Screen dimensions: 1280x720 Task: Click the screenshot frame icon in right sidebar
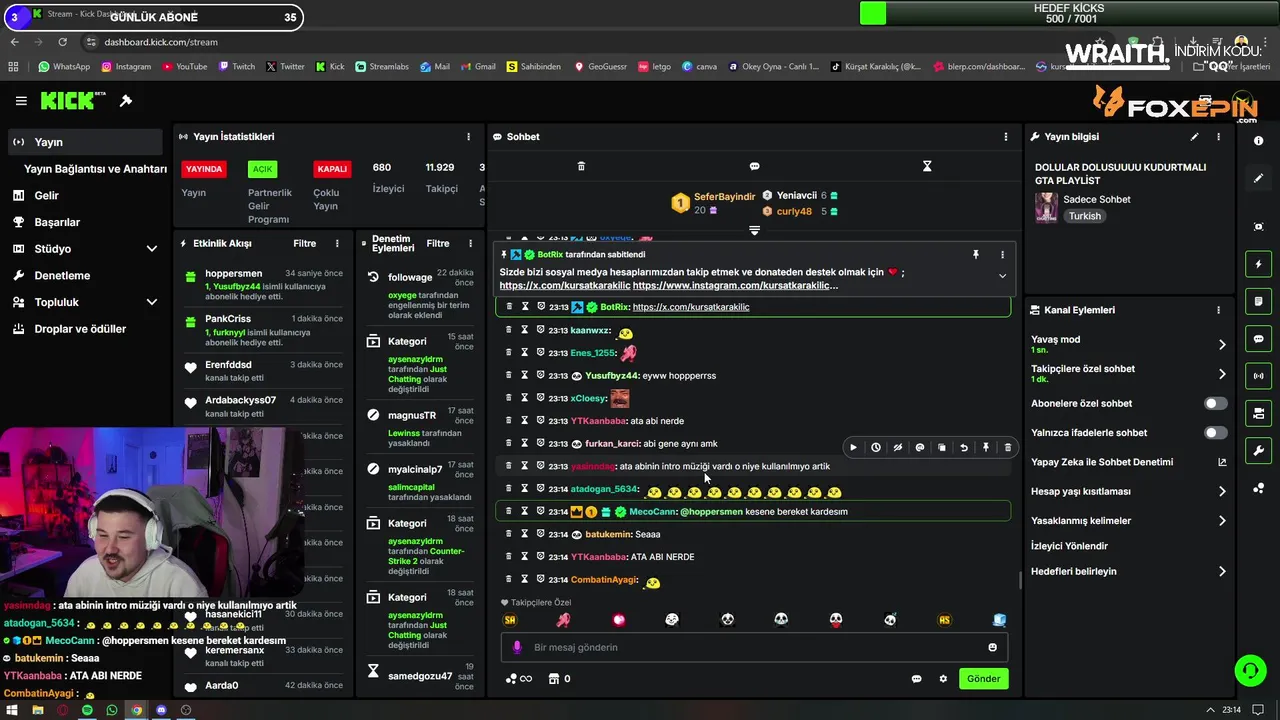coord(1258,227)
